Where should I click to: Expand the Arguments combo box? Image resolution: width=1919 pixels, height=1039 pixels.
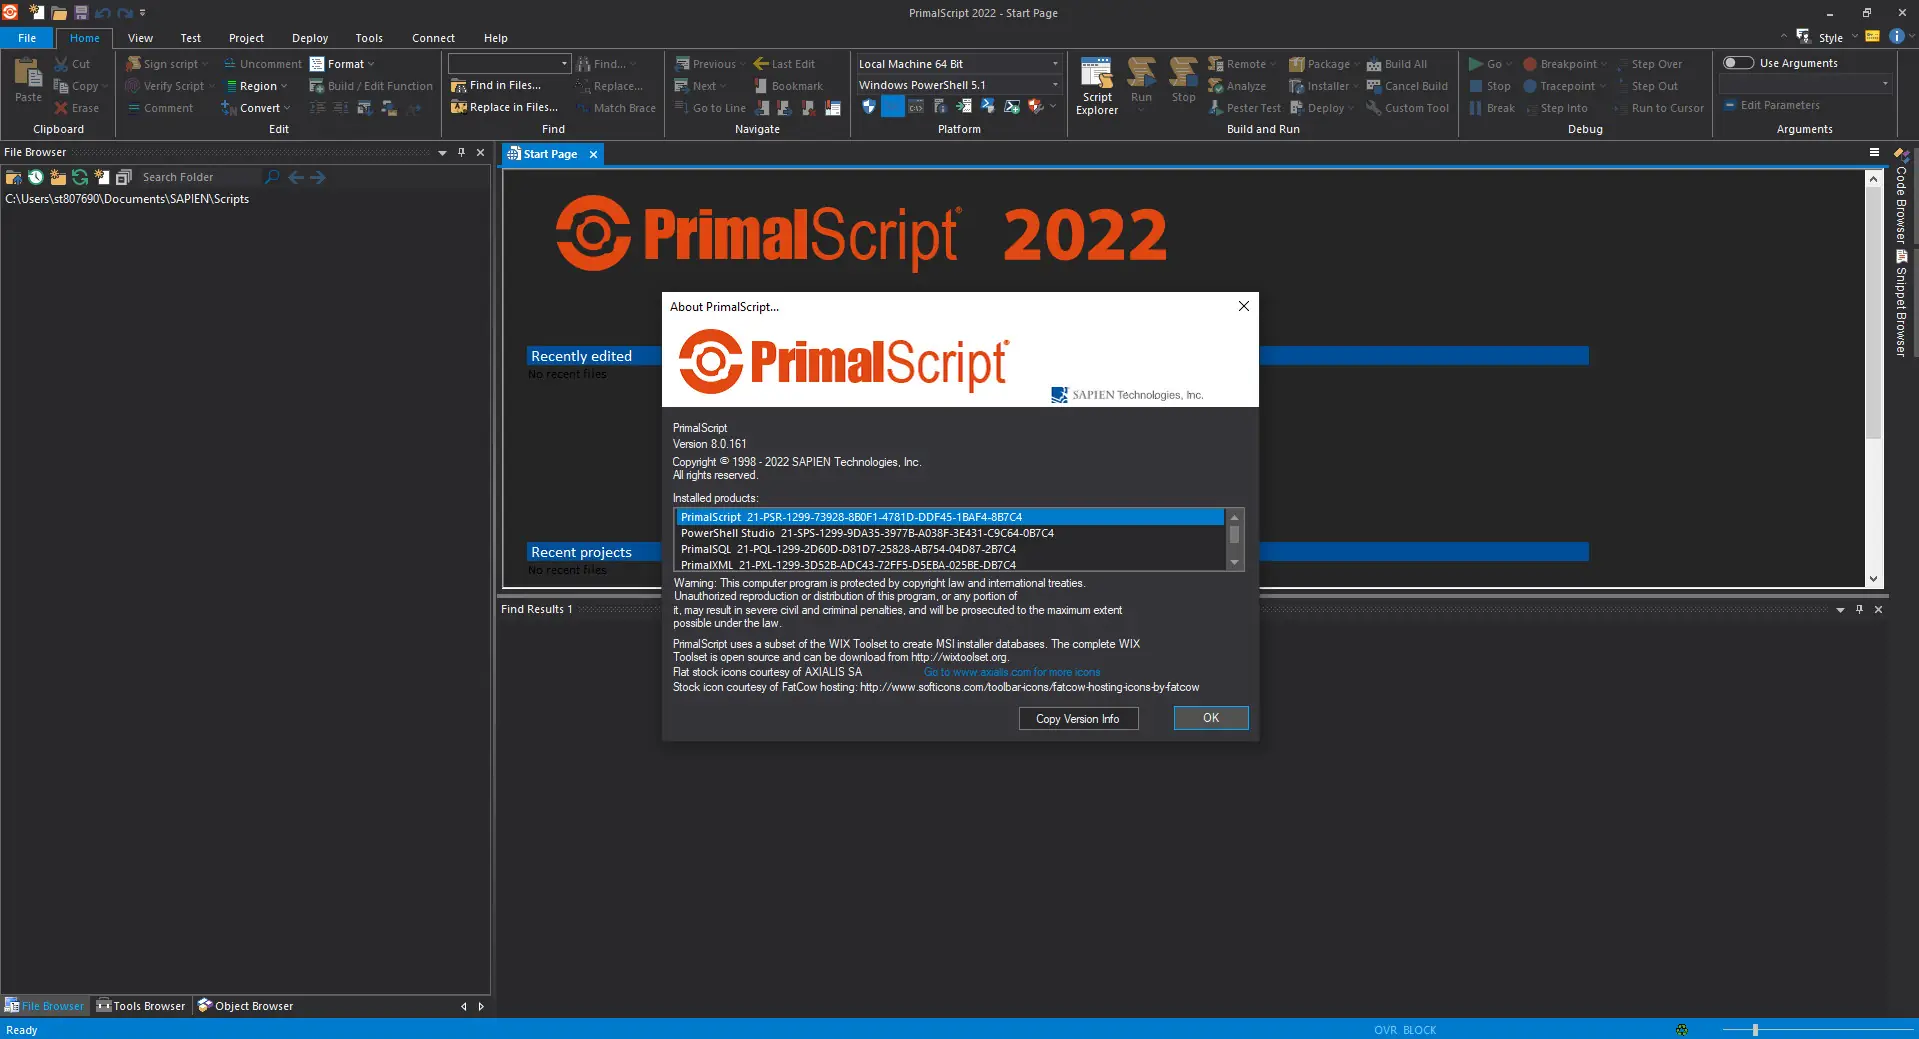[1885, 84]
